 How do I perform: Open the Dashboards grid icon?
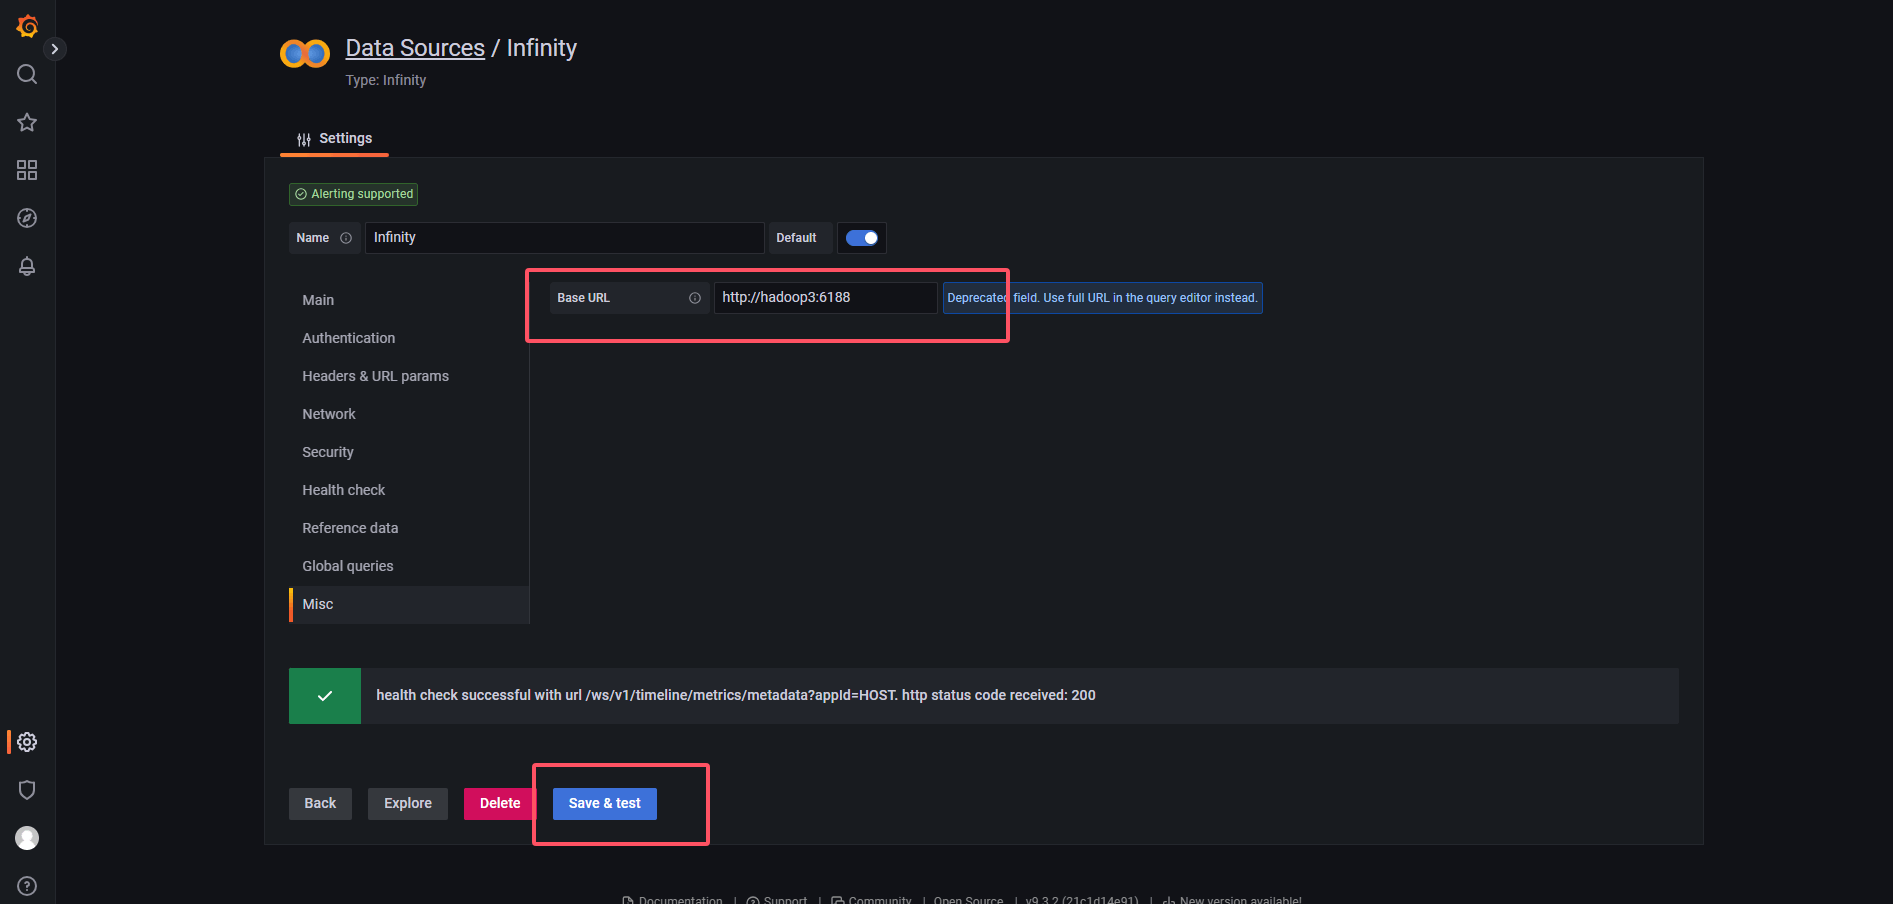pos(27,170)
